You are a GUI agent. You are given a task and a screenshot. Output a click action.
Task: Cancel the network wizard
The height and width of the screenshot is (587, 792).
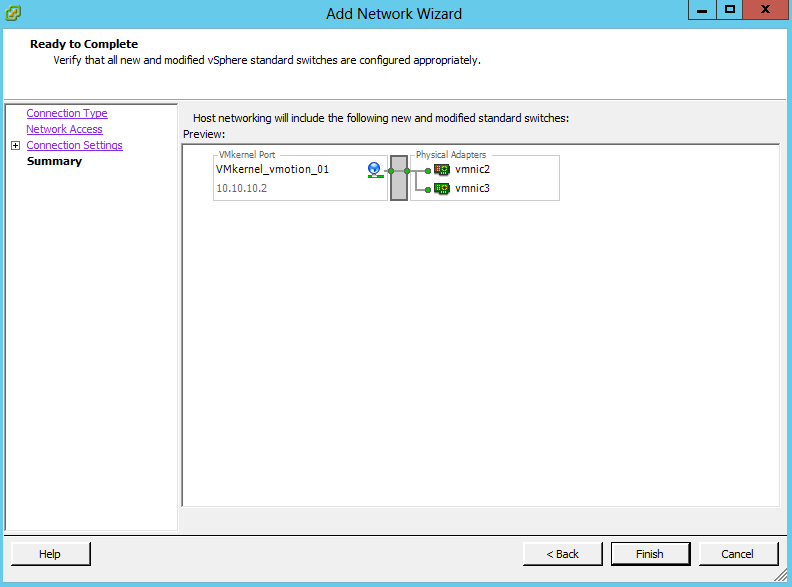tap(738, 554)
